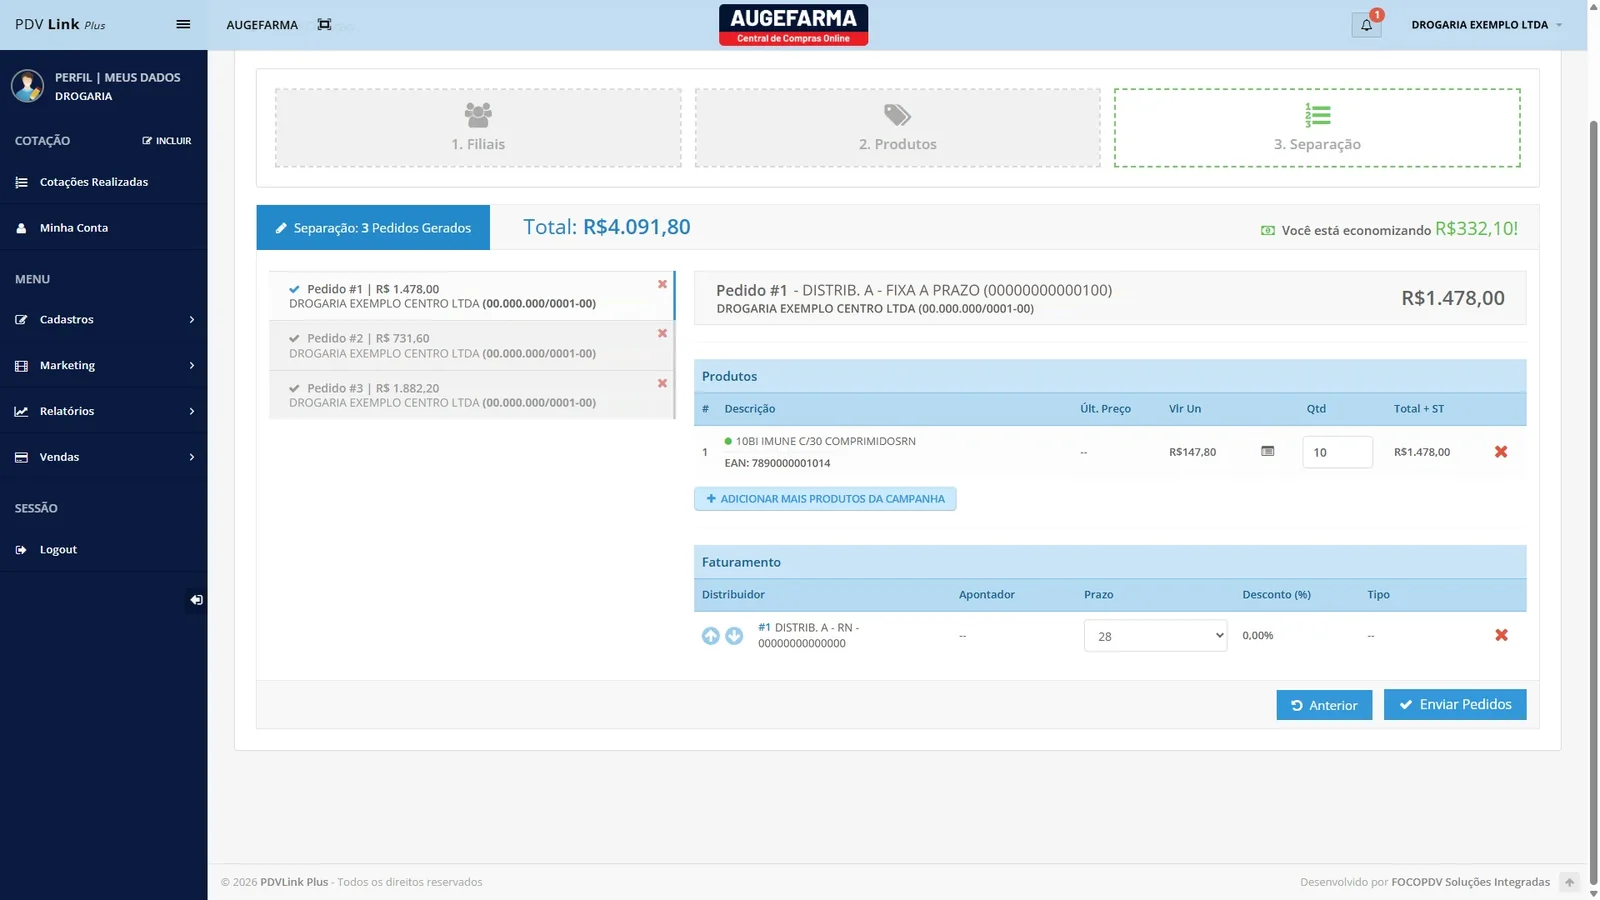Delete product 10BI IMUNE from the order
1600x900 pixels.
[1501, 452]
